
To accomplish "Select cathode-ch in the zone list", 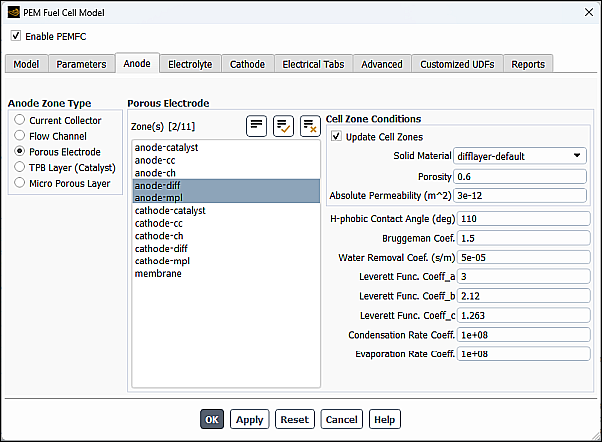I will [226, 236].
